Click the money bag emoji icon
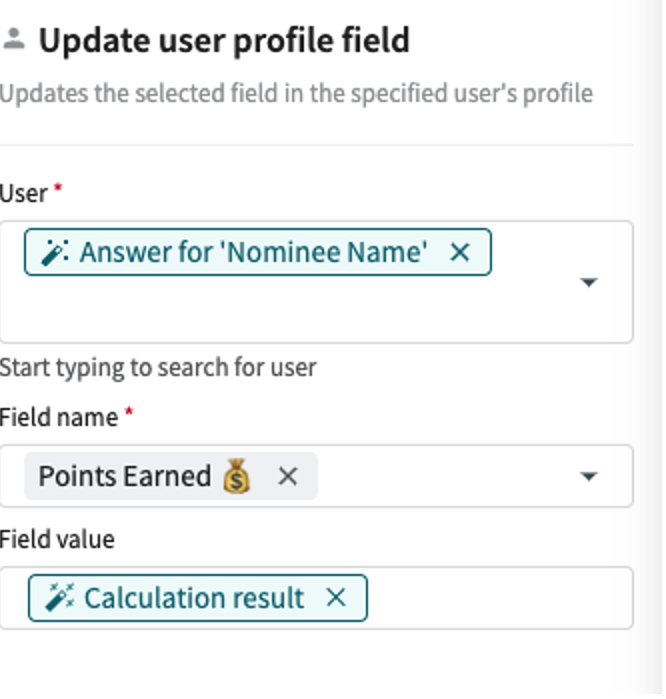666x699 pixels. (237, 477)
